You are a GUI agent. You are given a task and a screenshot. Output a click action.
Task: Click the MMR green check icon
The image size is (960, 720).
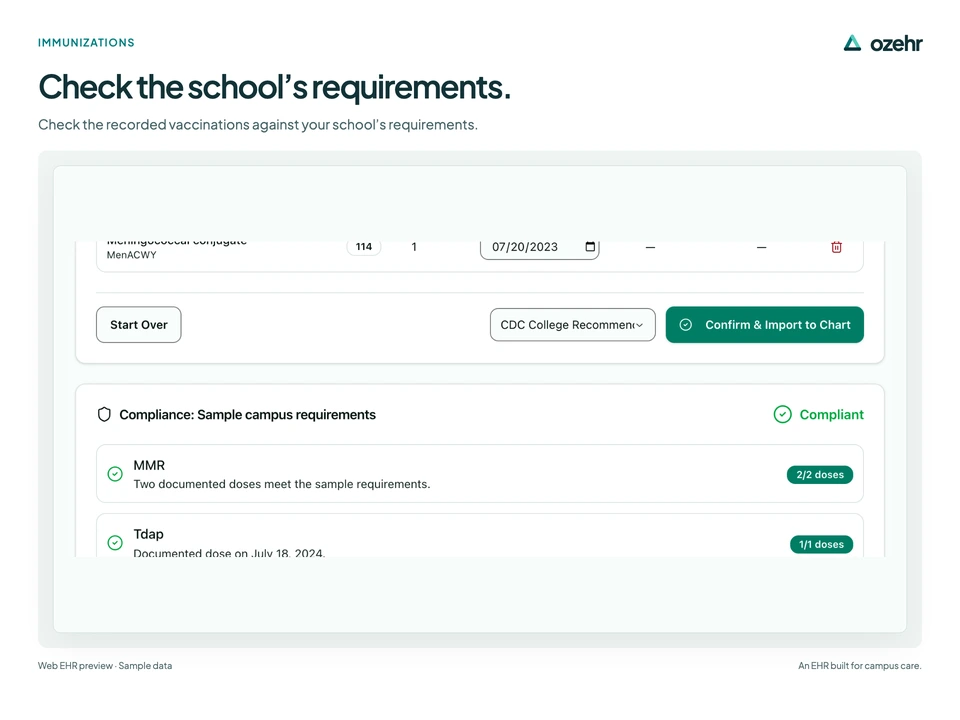[115, 474]
